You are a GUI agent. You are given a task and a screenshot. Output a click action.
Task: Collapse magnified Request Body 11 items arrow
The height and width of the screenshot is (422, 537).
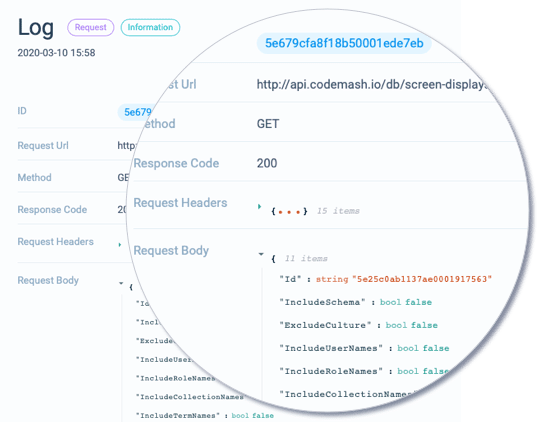click(x=261, y=254)
